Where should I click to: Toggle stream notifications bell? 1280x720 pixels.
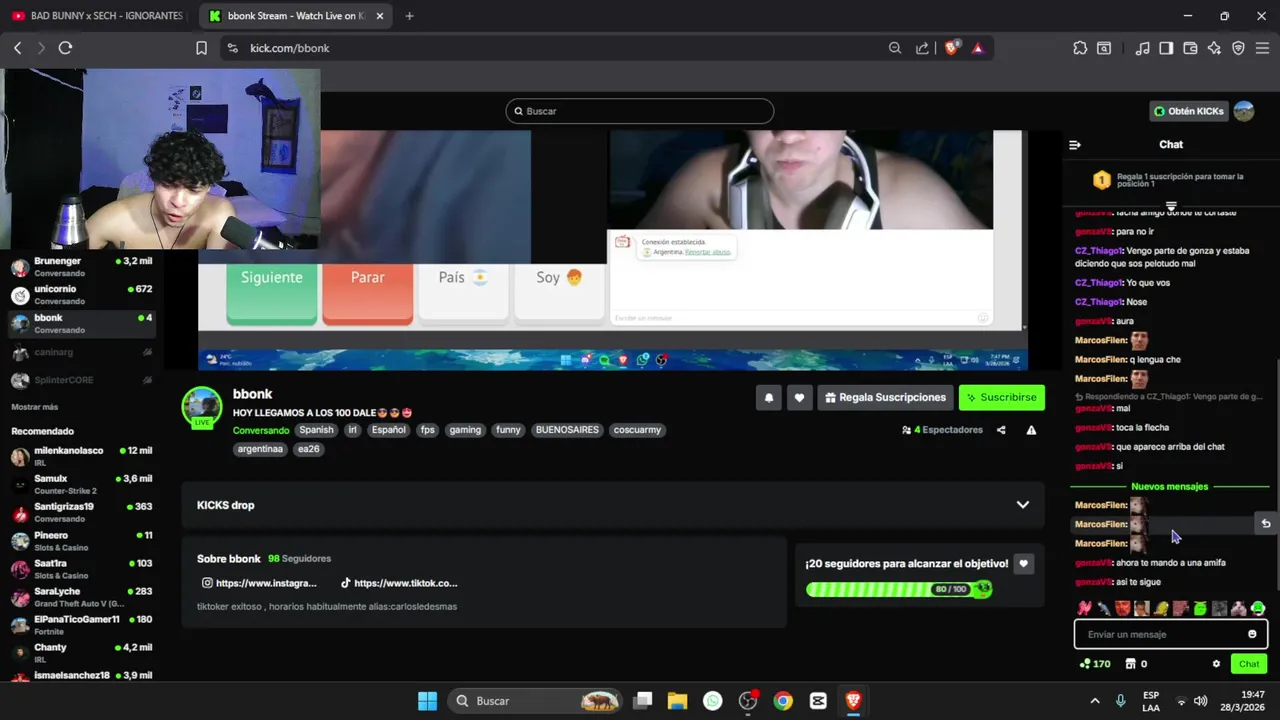pos(769,398)
